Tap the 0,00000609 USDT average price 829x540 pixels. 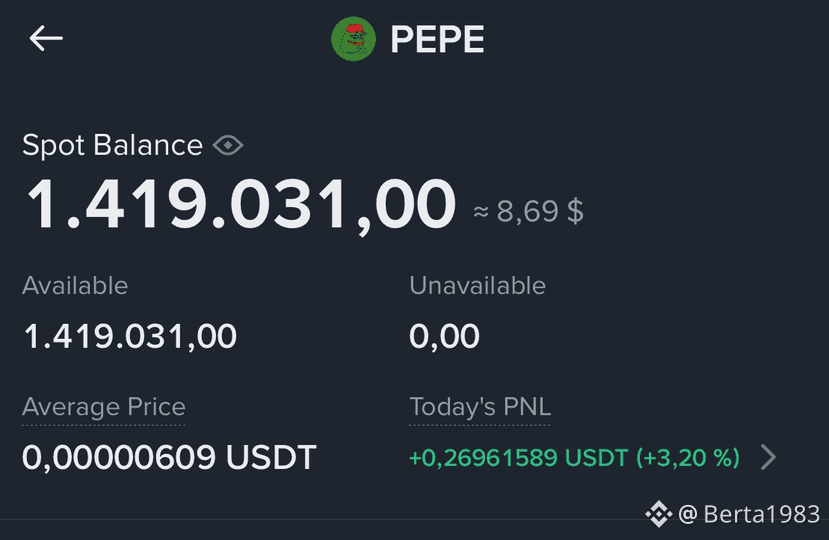click(169, 457)
